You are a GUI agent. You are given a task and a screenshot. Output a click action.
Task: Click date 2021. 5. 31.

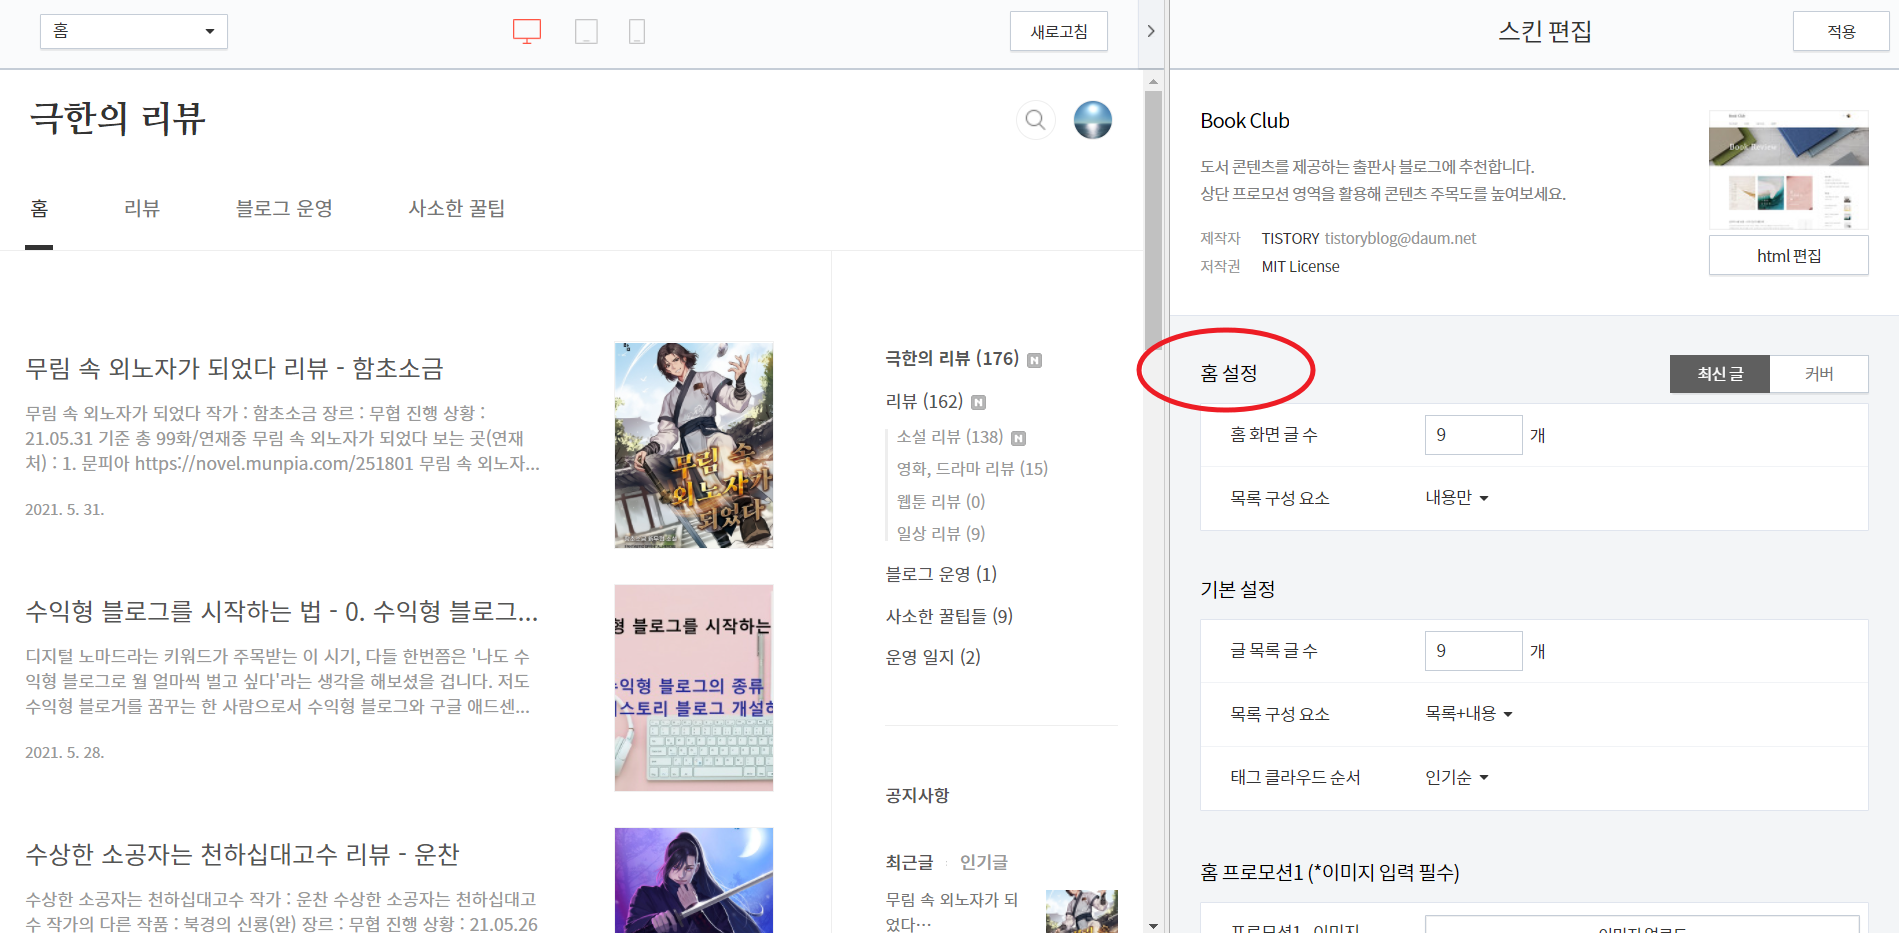click(65, 510)
